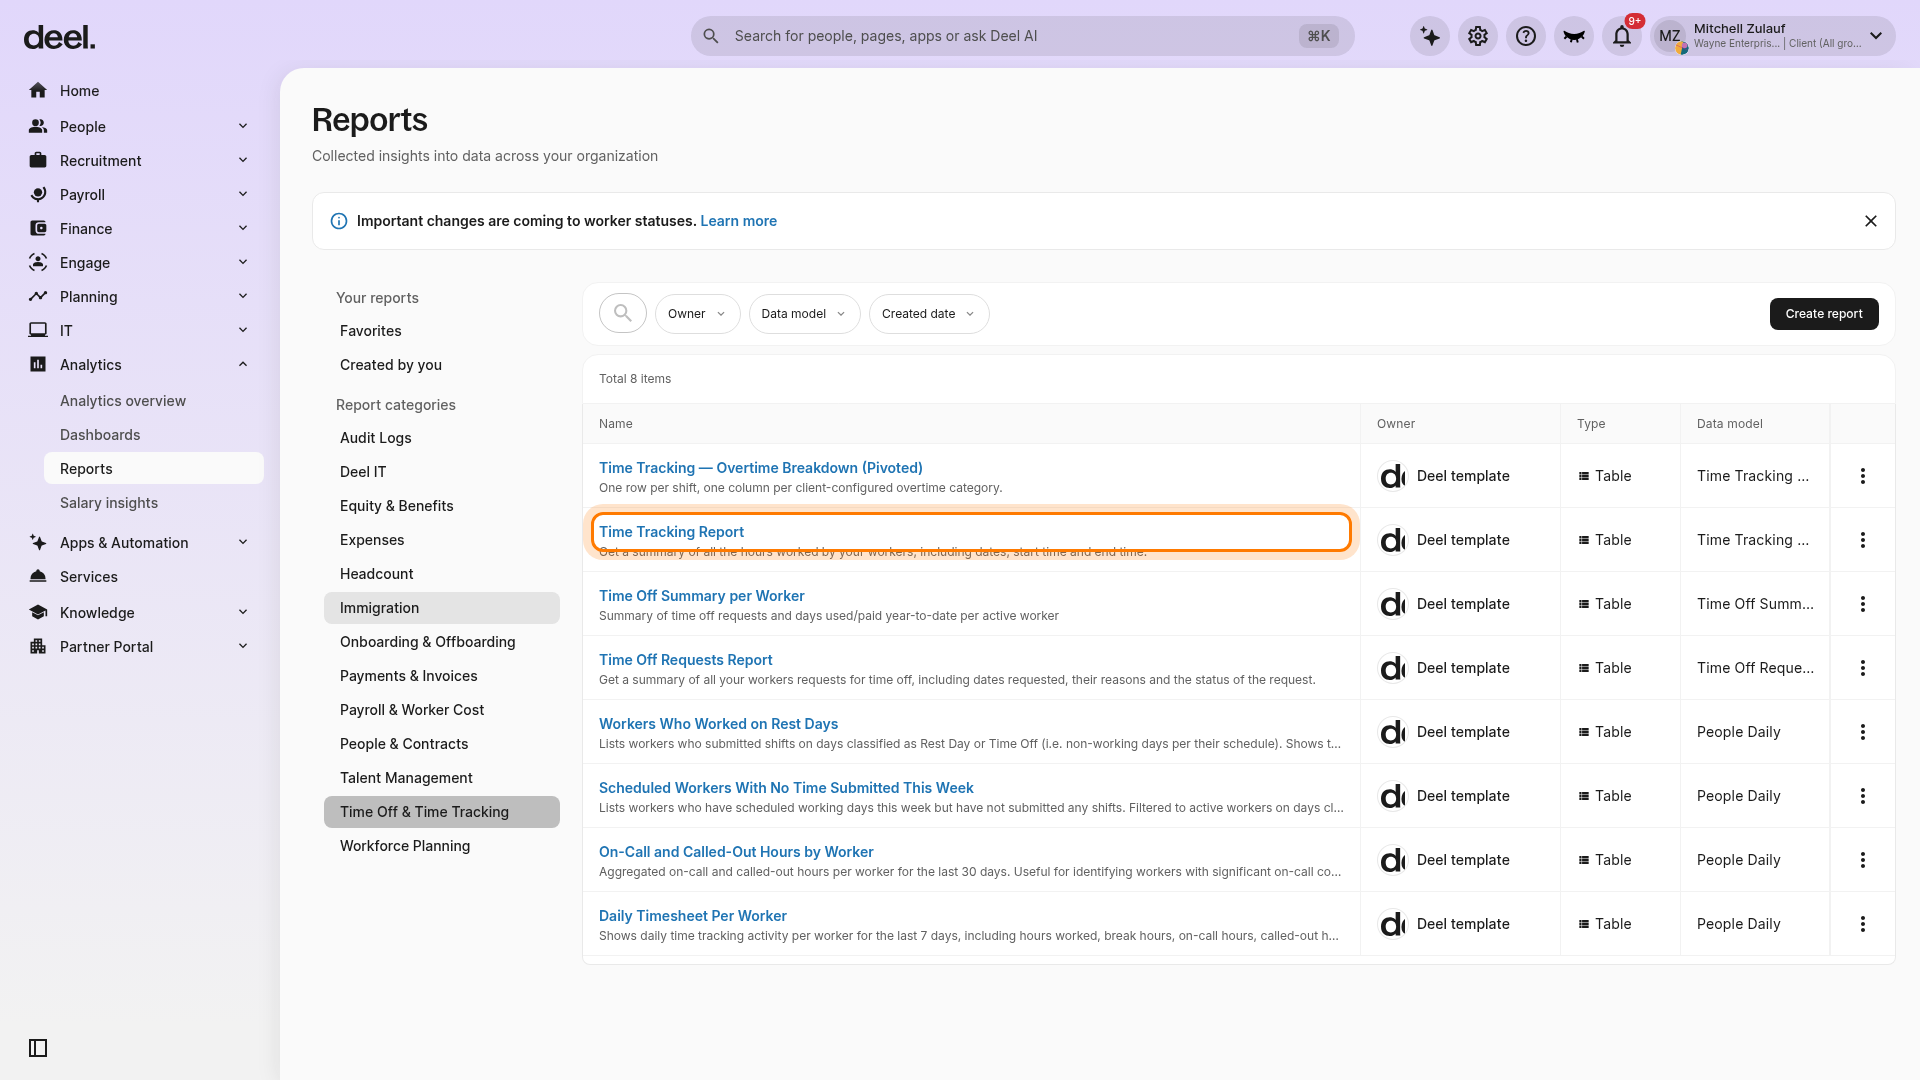Click the Home house icon
Screen dimensions: 1920x1080
[38, 91]
